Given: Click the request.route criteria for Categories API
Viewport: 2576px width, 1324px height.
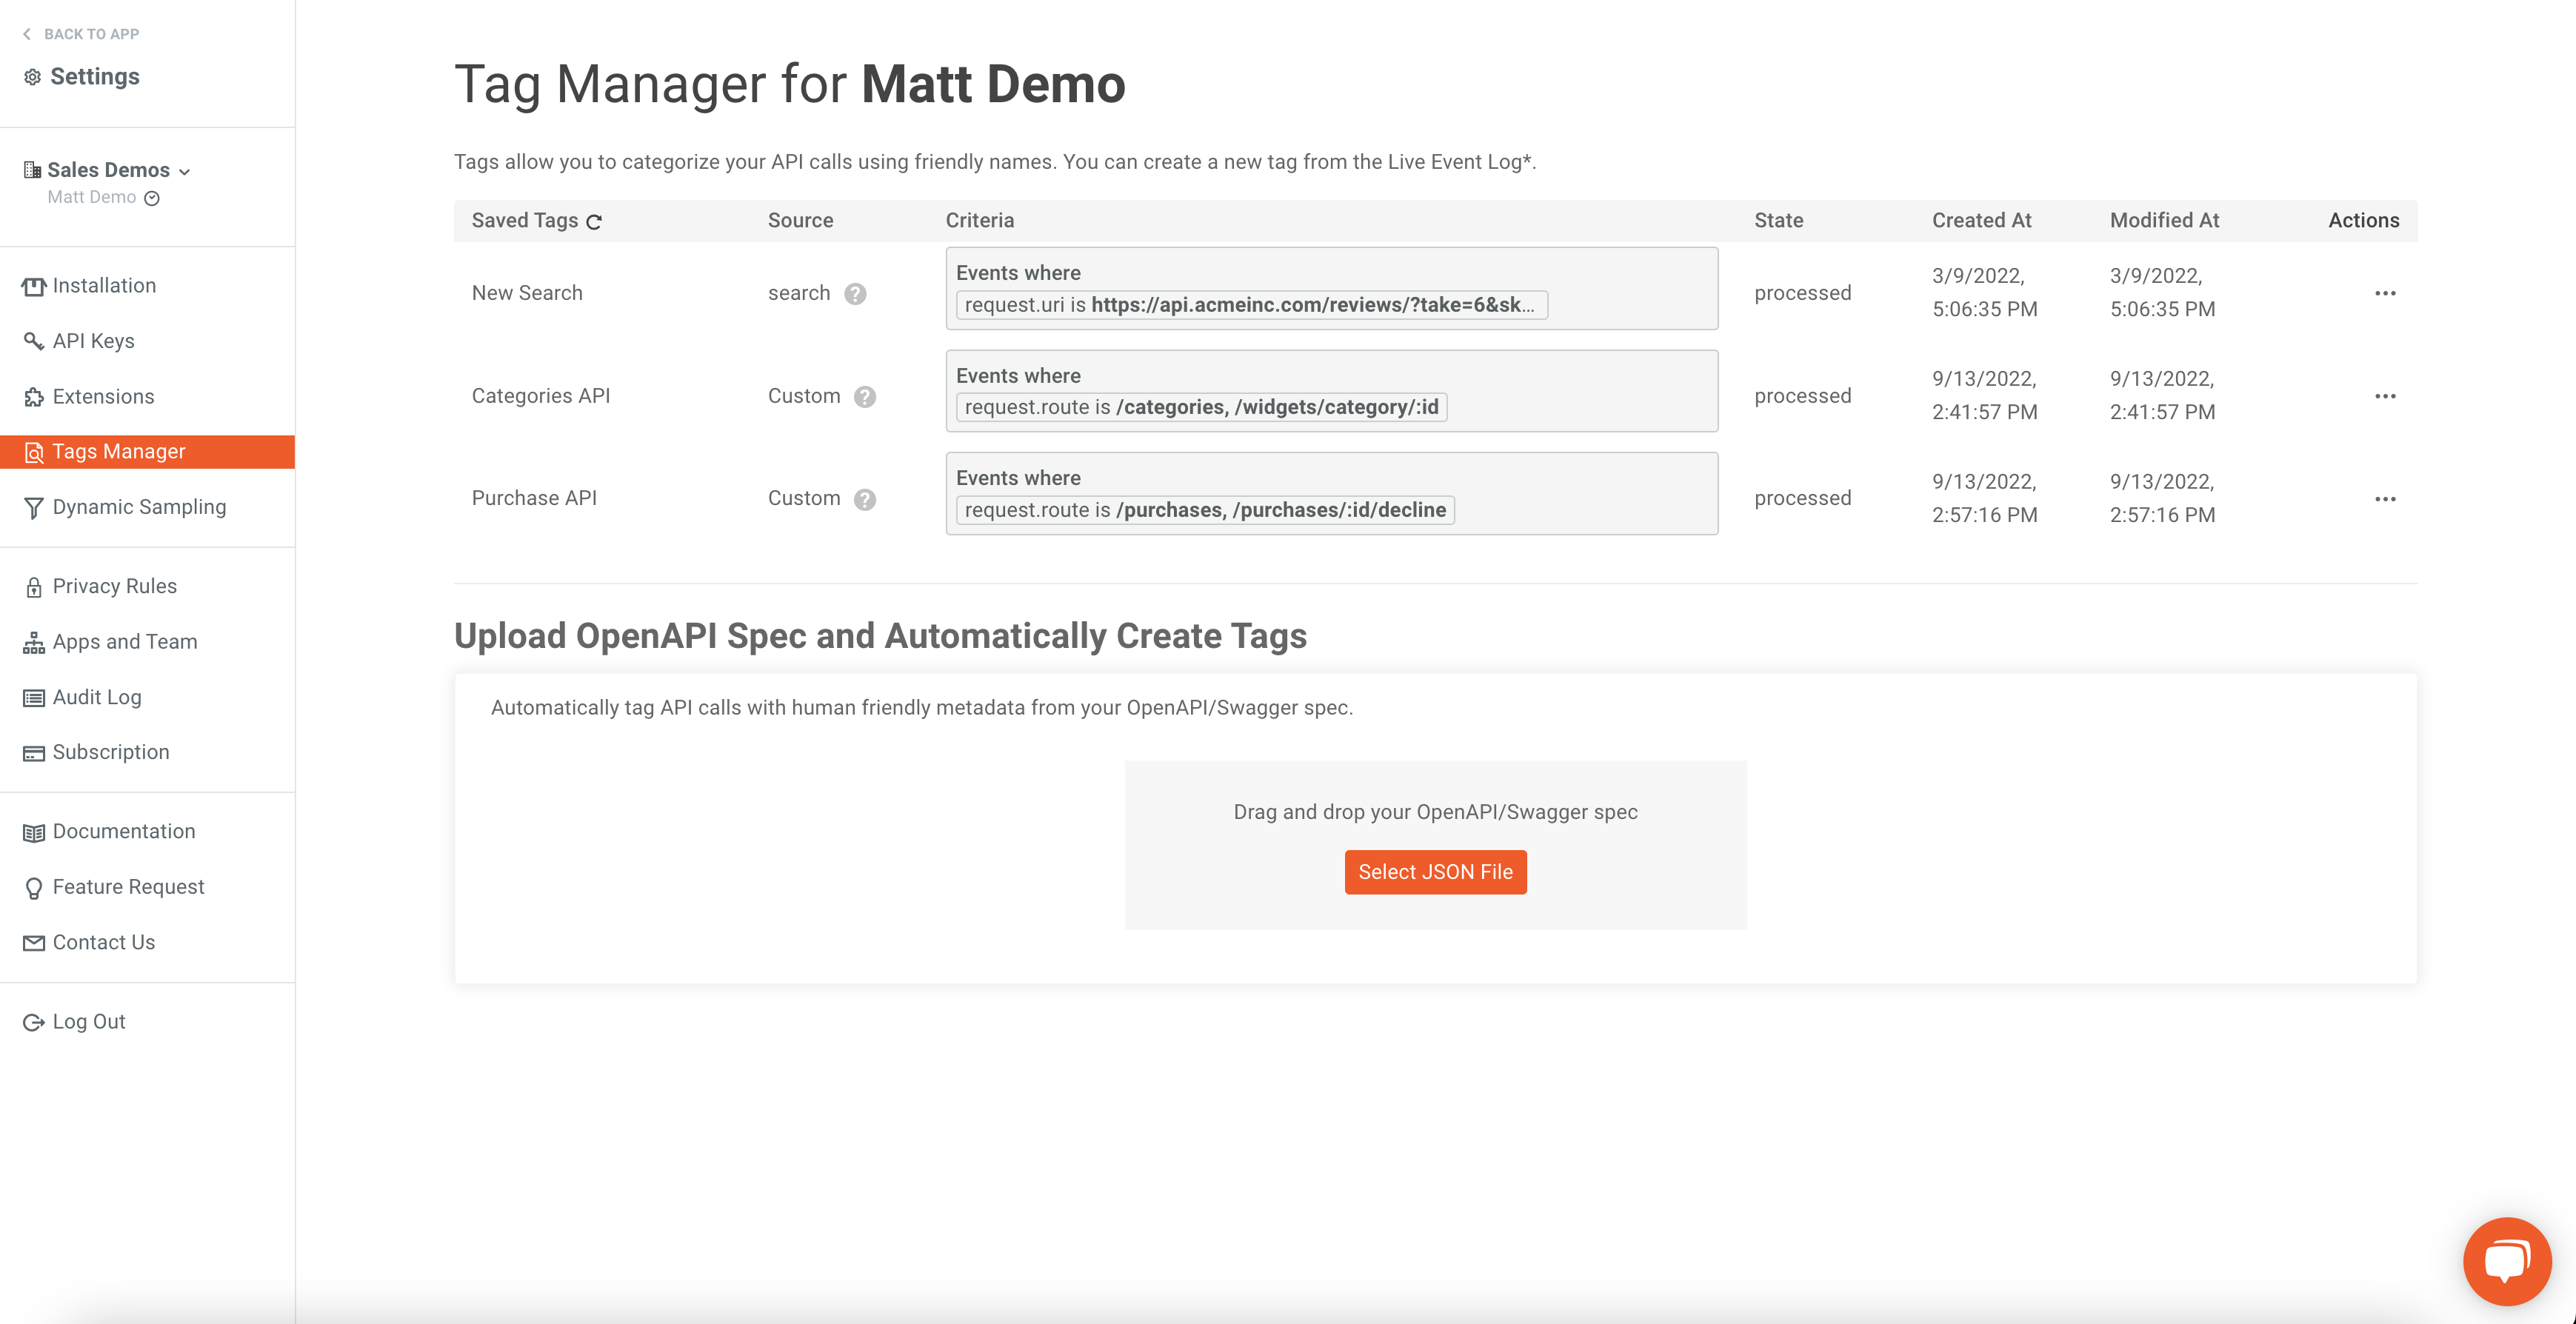Looking at the screenshot, I should 1200,407.
